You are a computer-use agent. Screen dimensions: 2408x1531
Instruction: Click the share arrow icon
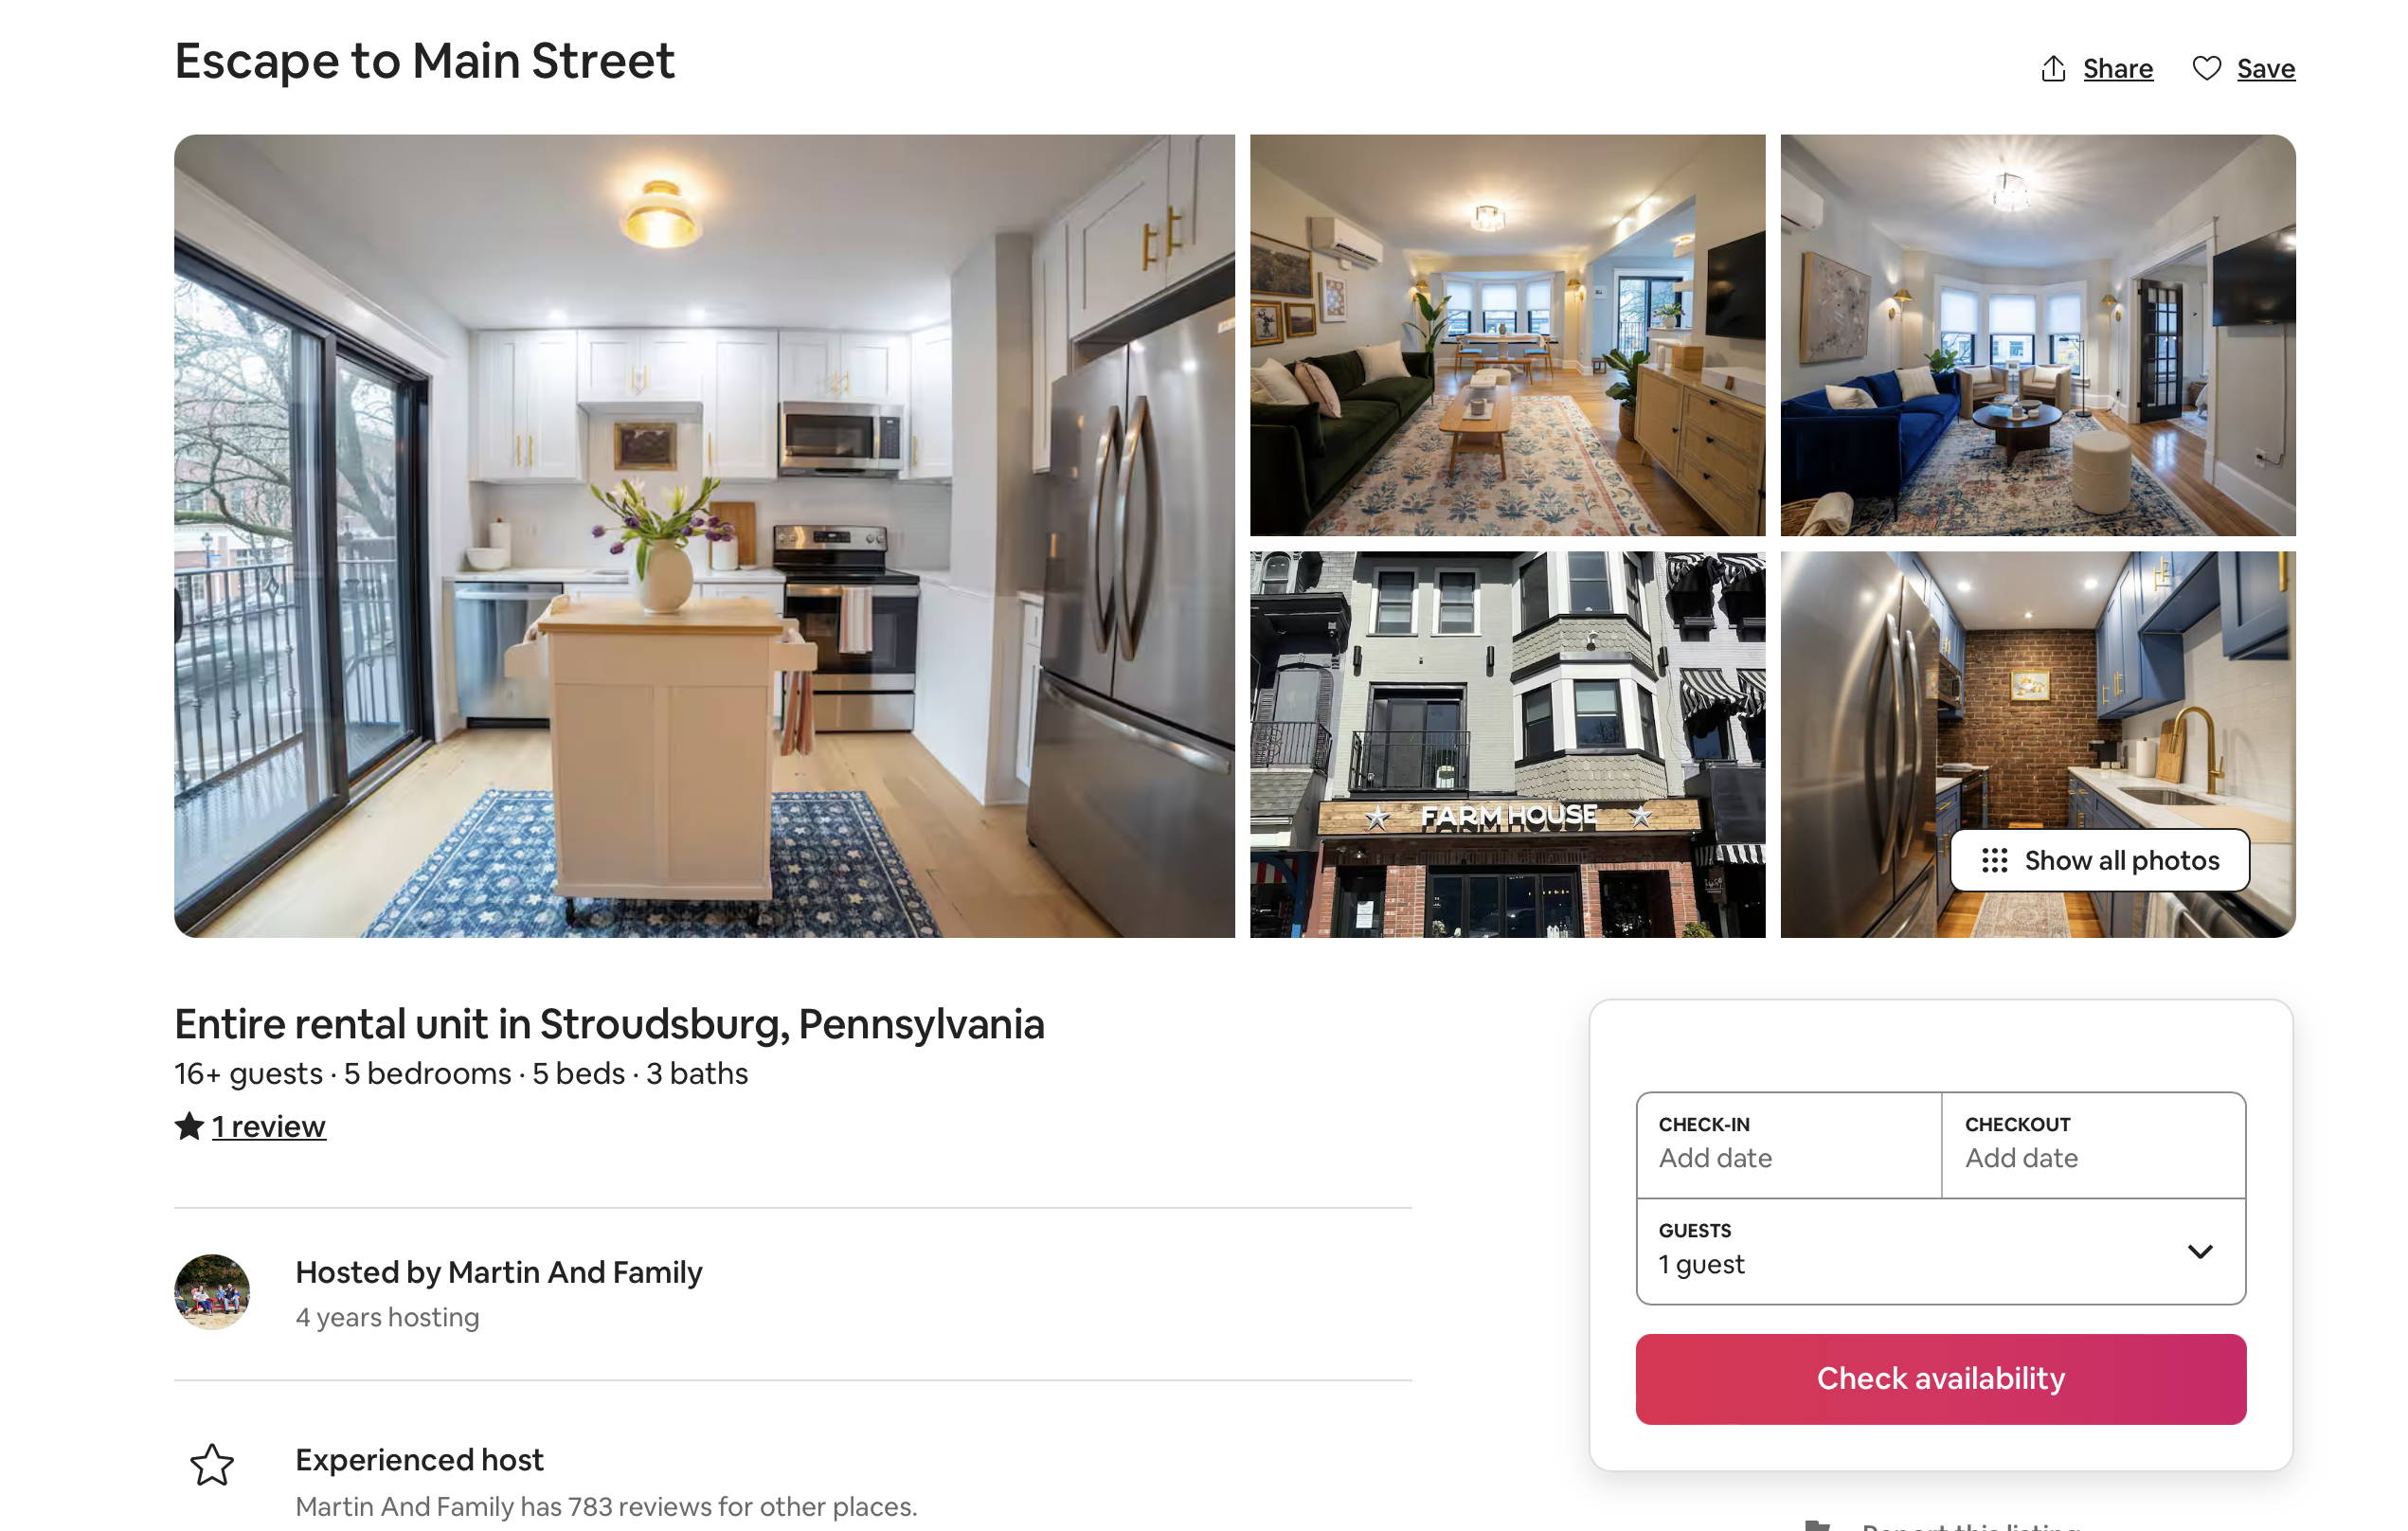click(x=2053, y=68)
